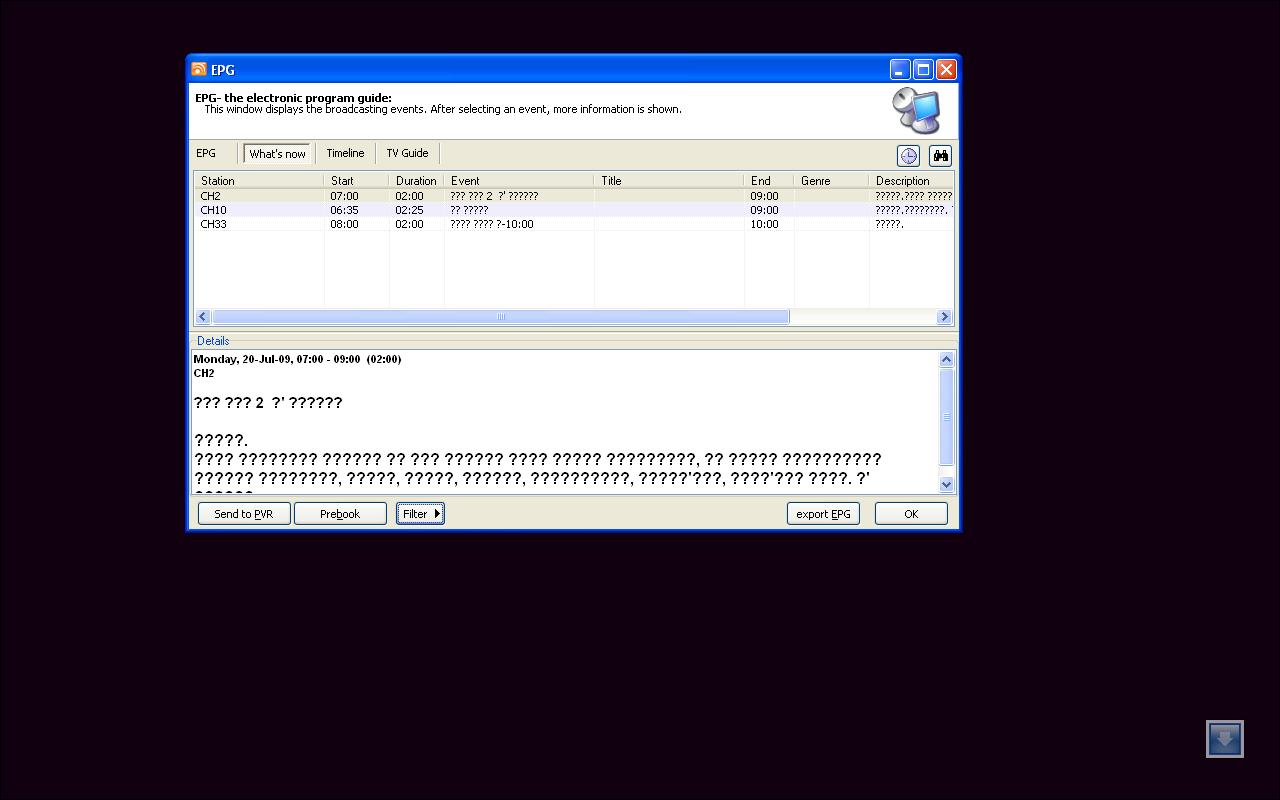
Task: Open the Filter dropdown menu
Action: point(420,513)
